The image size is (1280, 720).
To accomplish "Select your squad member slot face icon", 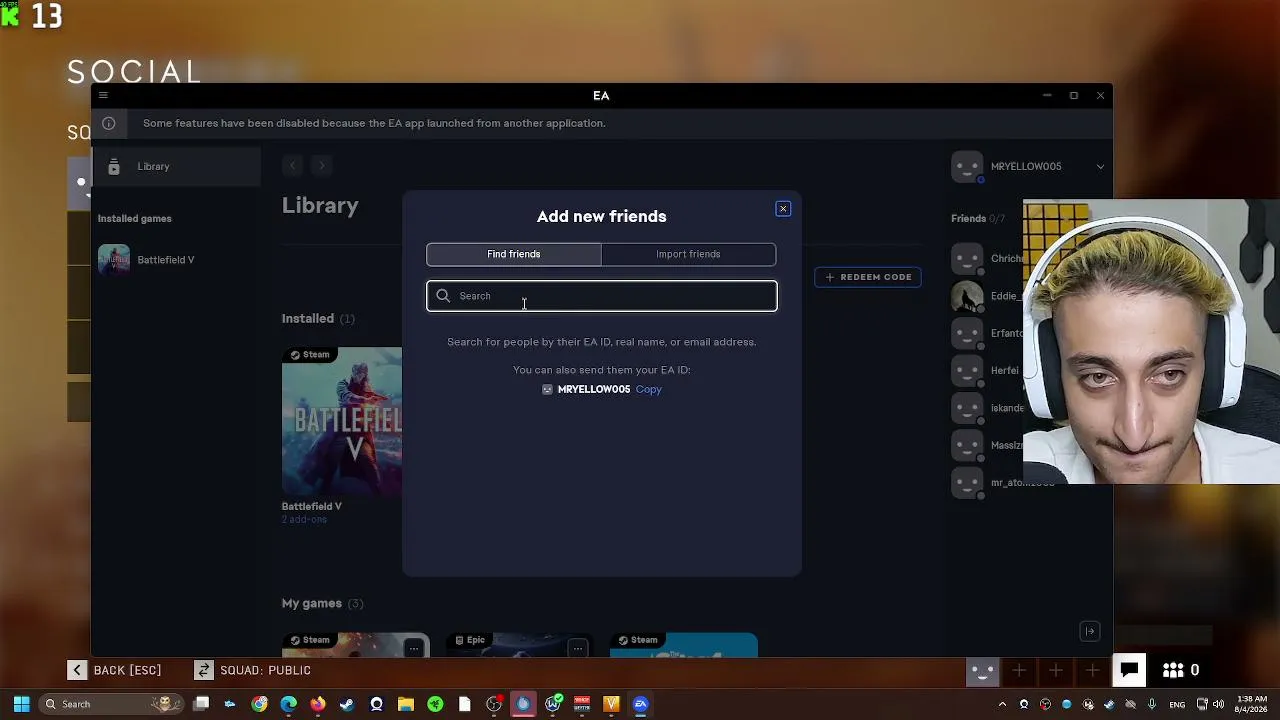I will click(x=982, y=671).
